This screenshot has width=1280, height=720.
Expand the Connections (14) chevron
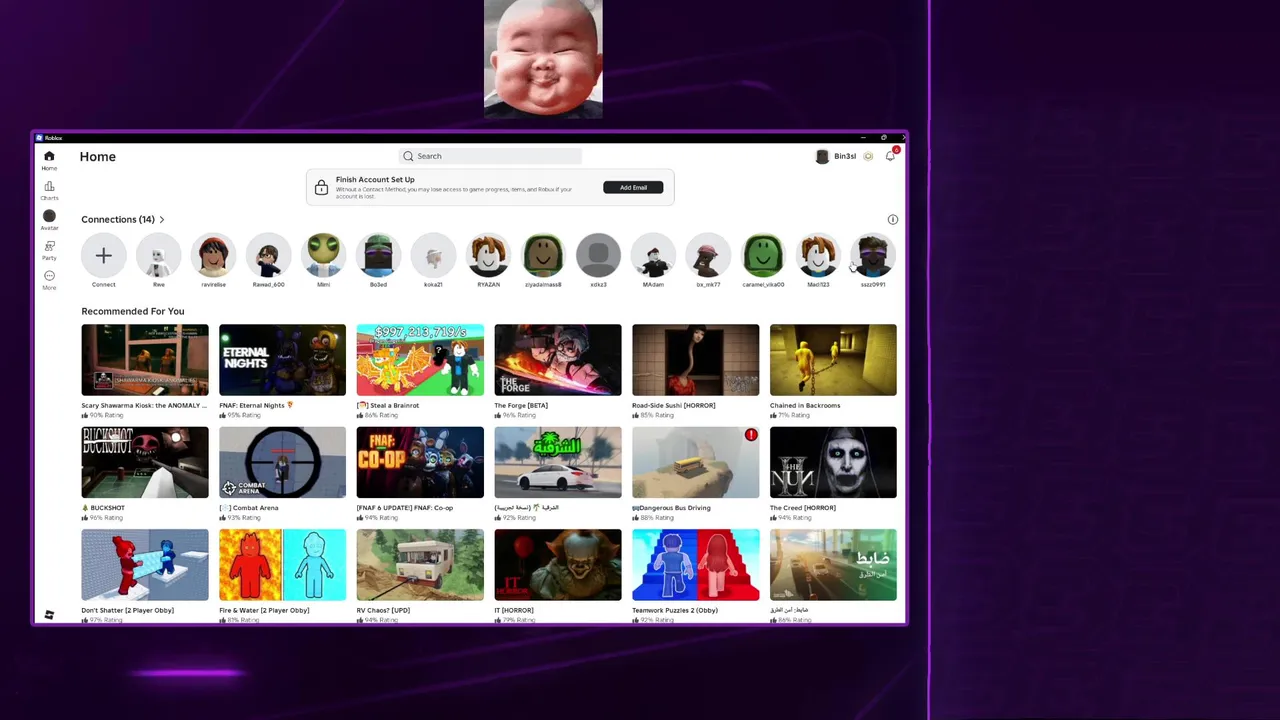tap(161, 219)
